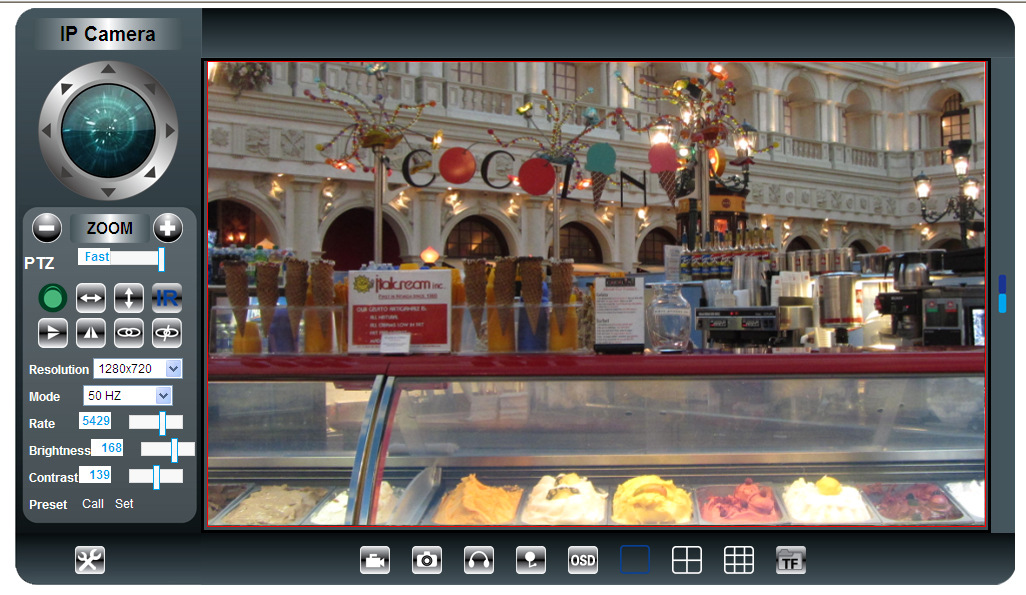This screenshot has width=1026, height=595.
Task: Click the preset Set link
Action: click(124, 504)
